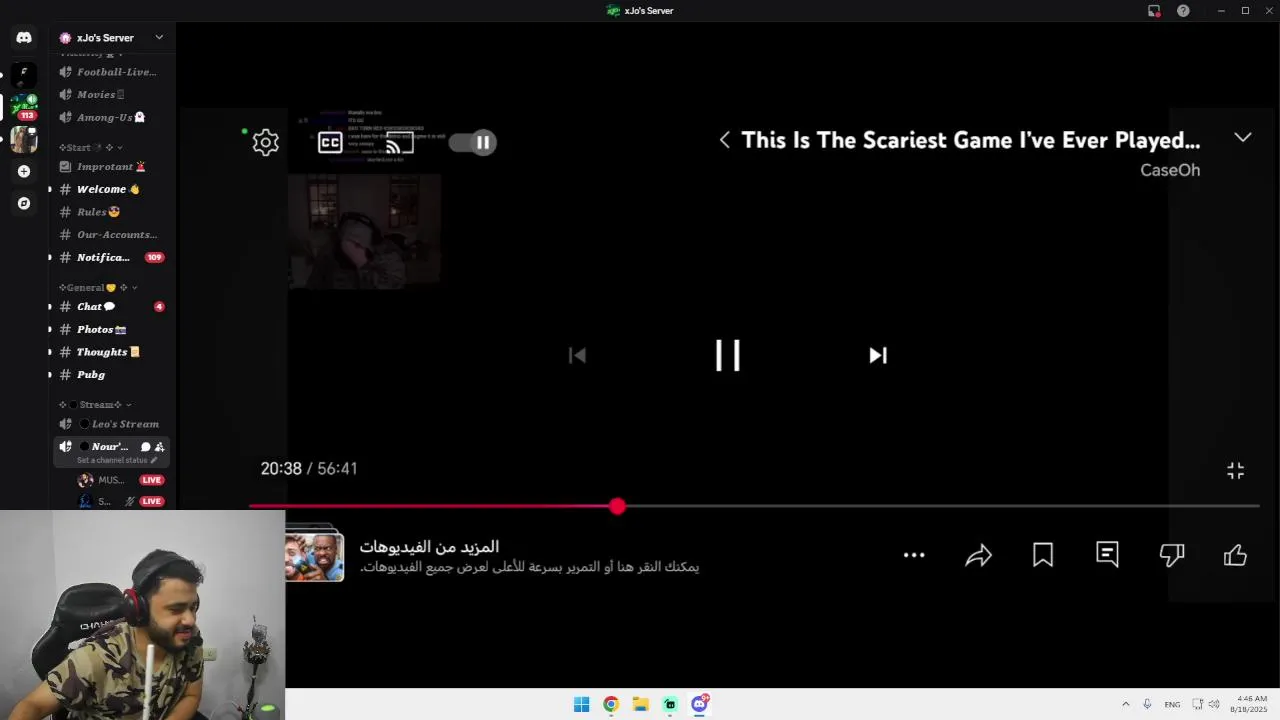This screenshot has height=720, width=1280.
Task: Click the CaseOh channel name
Action: tap(1170, 170)
